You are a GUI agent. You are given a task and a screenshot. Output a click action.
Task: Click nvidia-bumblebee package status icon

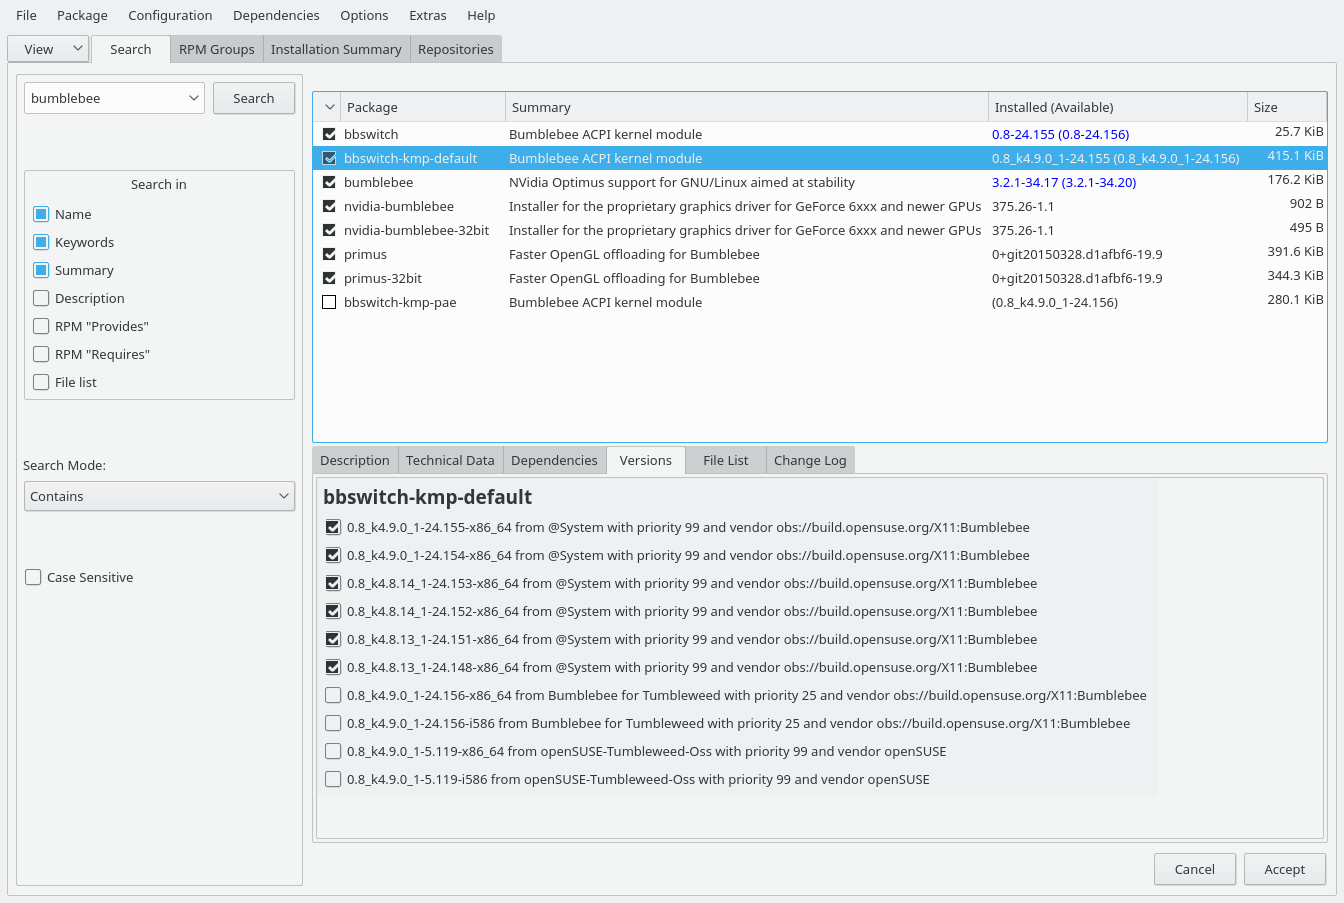[329, 206]
